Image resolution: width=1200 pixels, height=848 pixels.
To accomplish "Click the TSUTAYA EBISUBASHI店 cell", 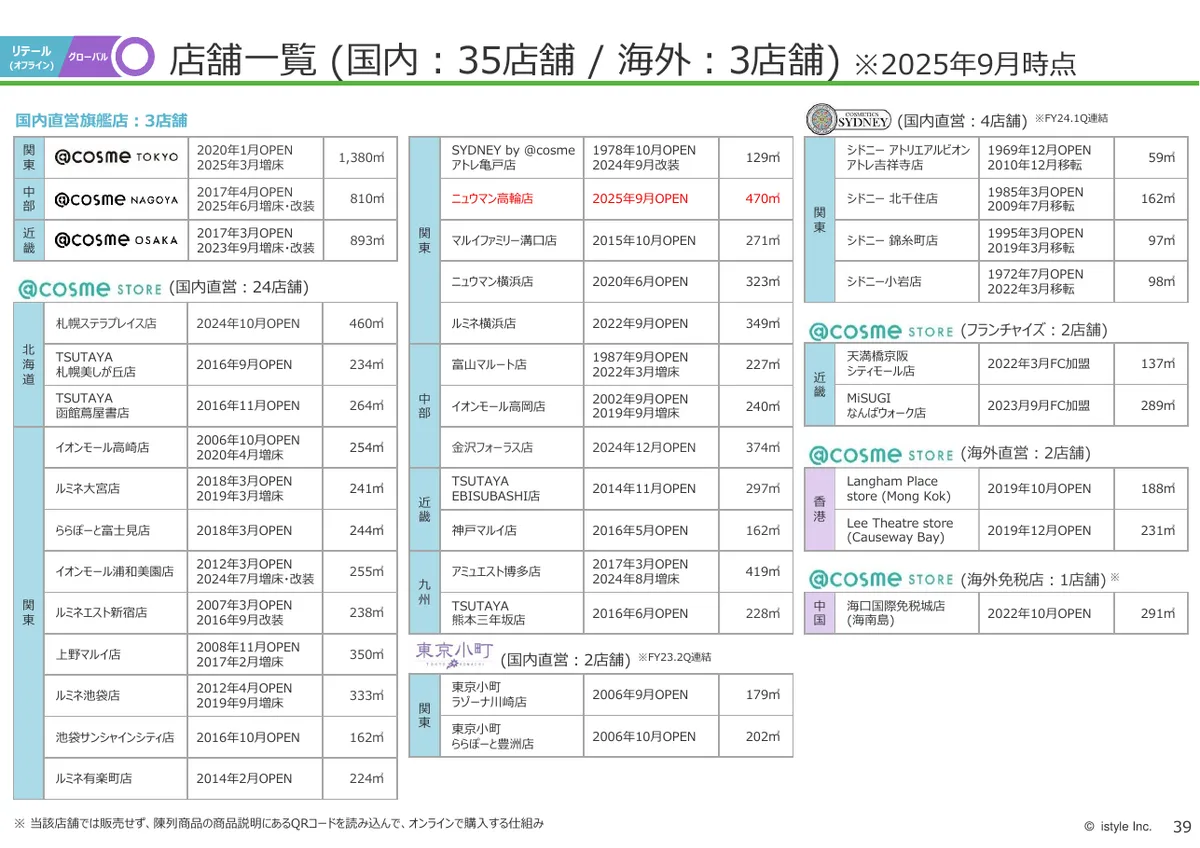I will (x=511, y=489).
